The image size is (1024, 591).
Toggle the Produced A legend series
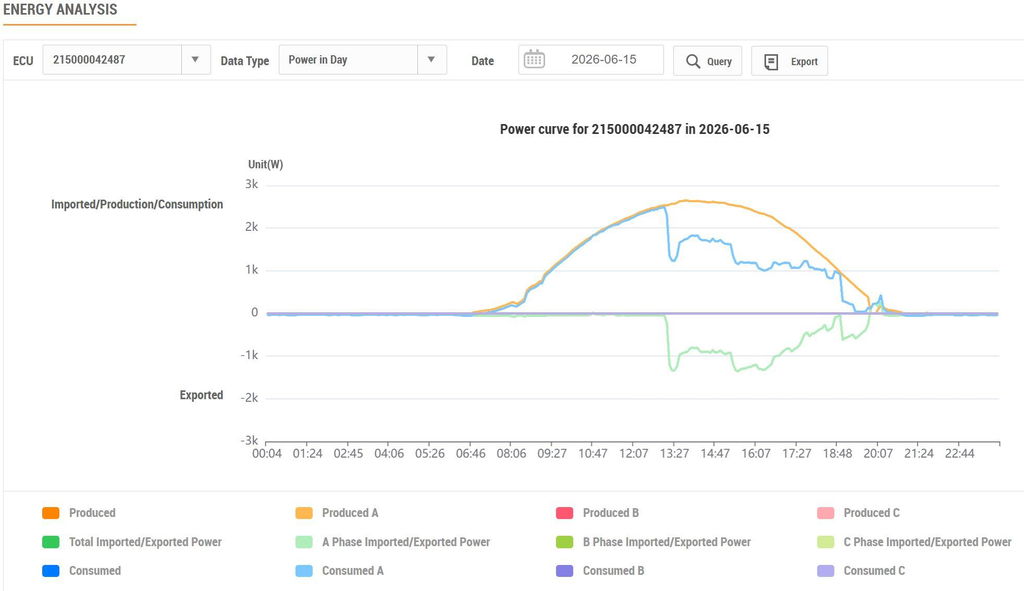337,513
